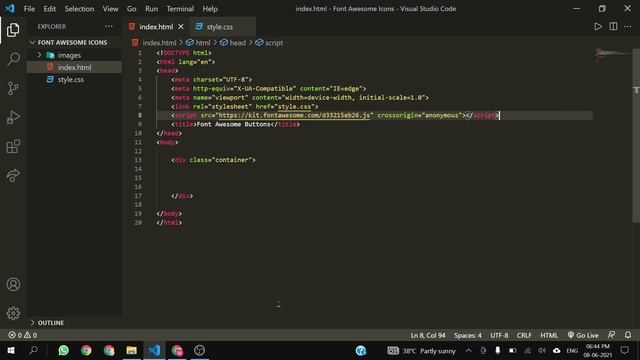Open File Explorer from the taskbar
Image resolution: width=640 pixels, height=360 pixels.
pyautogui.click(x=131, y=350)
